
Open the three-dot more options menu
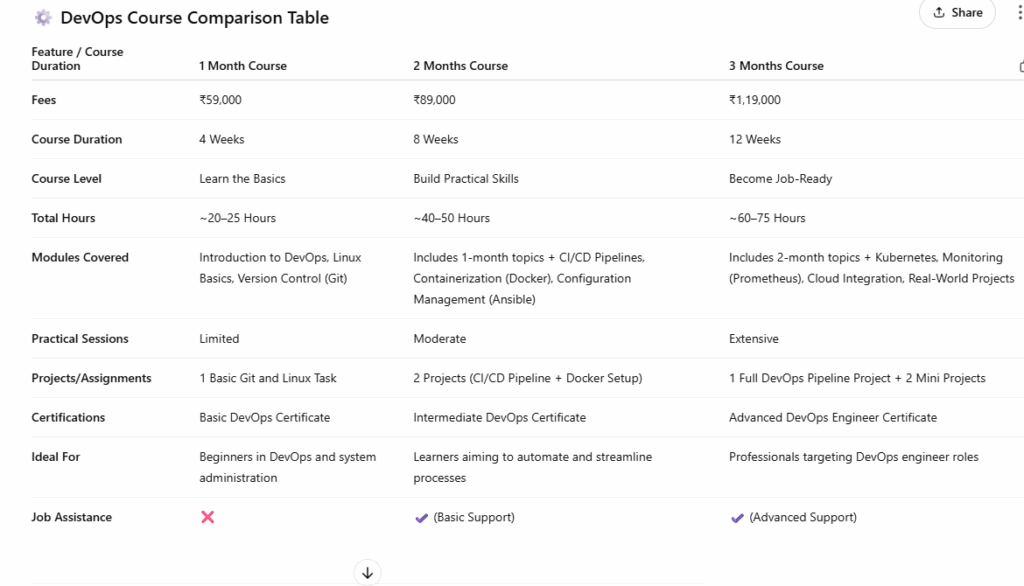tap(1015, 12)
